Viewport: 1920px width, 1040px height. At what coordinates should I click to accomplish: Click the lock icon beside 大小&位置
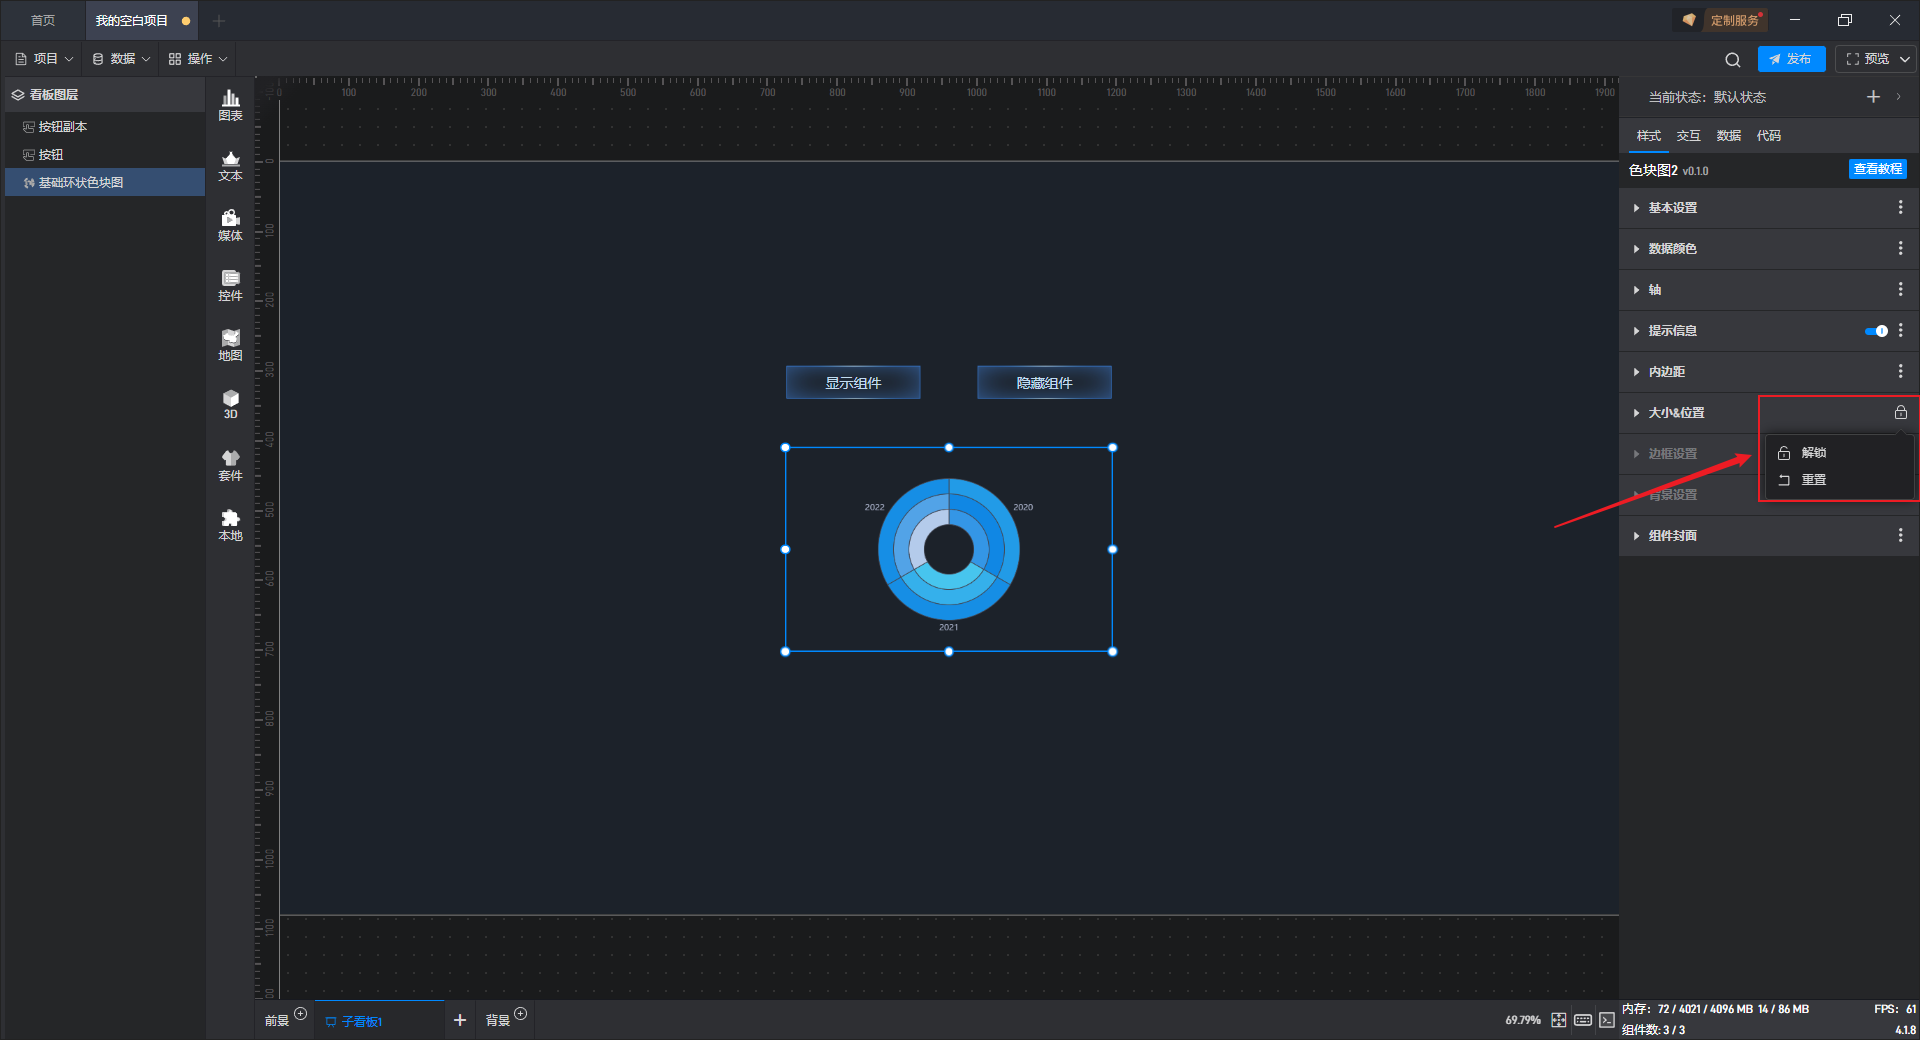pos(1900,412)
